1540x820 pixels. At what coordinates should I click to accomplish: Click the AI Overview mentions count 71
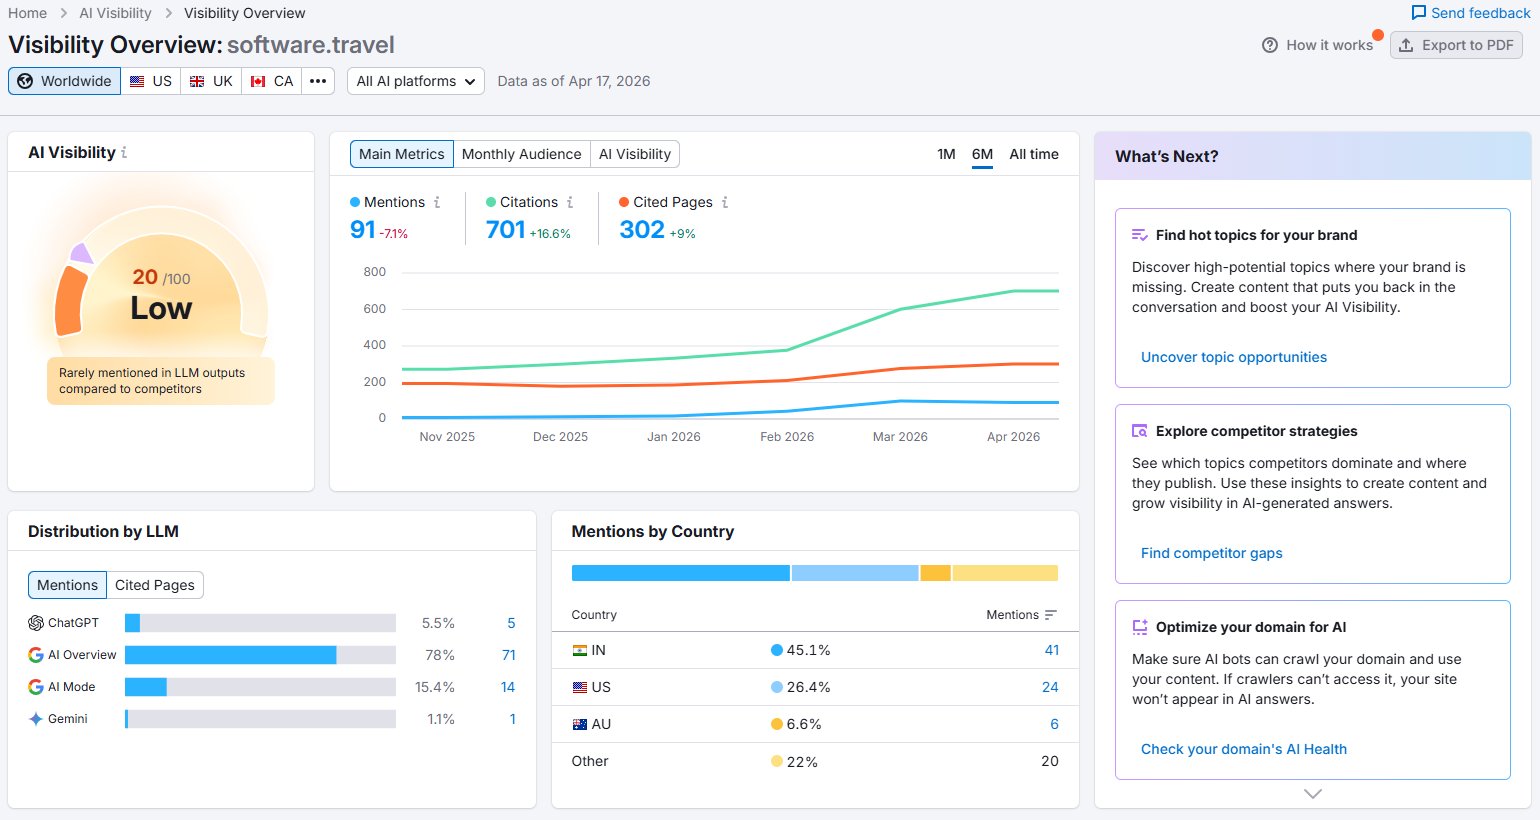(509, 655)
